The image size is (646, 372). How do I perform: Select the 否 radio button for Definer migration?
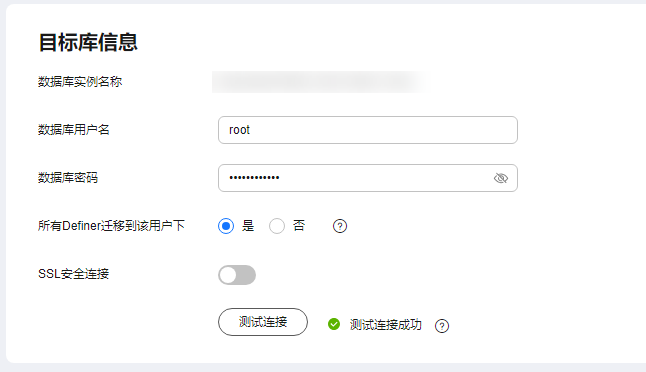(276, 226)
